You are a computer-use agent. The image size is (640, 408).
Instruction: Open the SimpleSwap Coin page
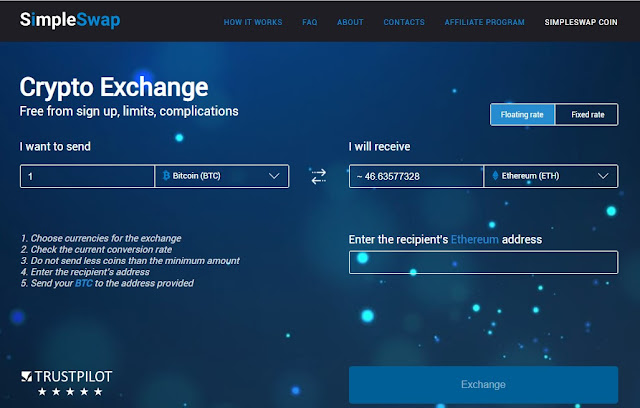pyautogui.click(x=581, y=22)
